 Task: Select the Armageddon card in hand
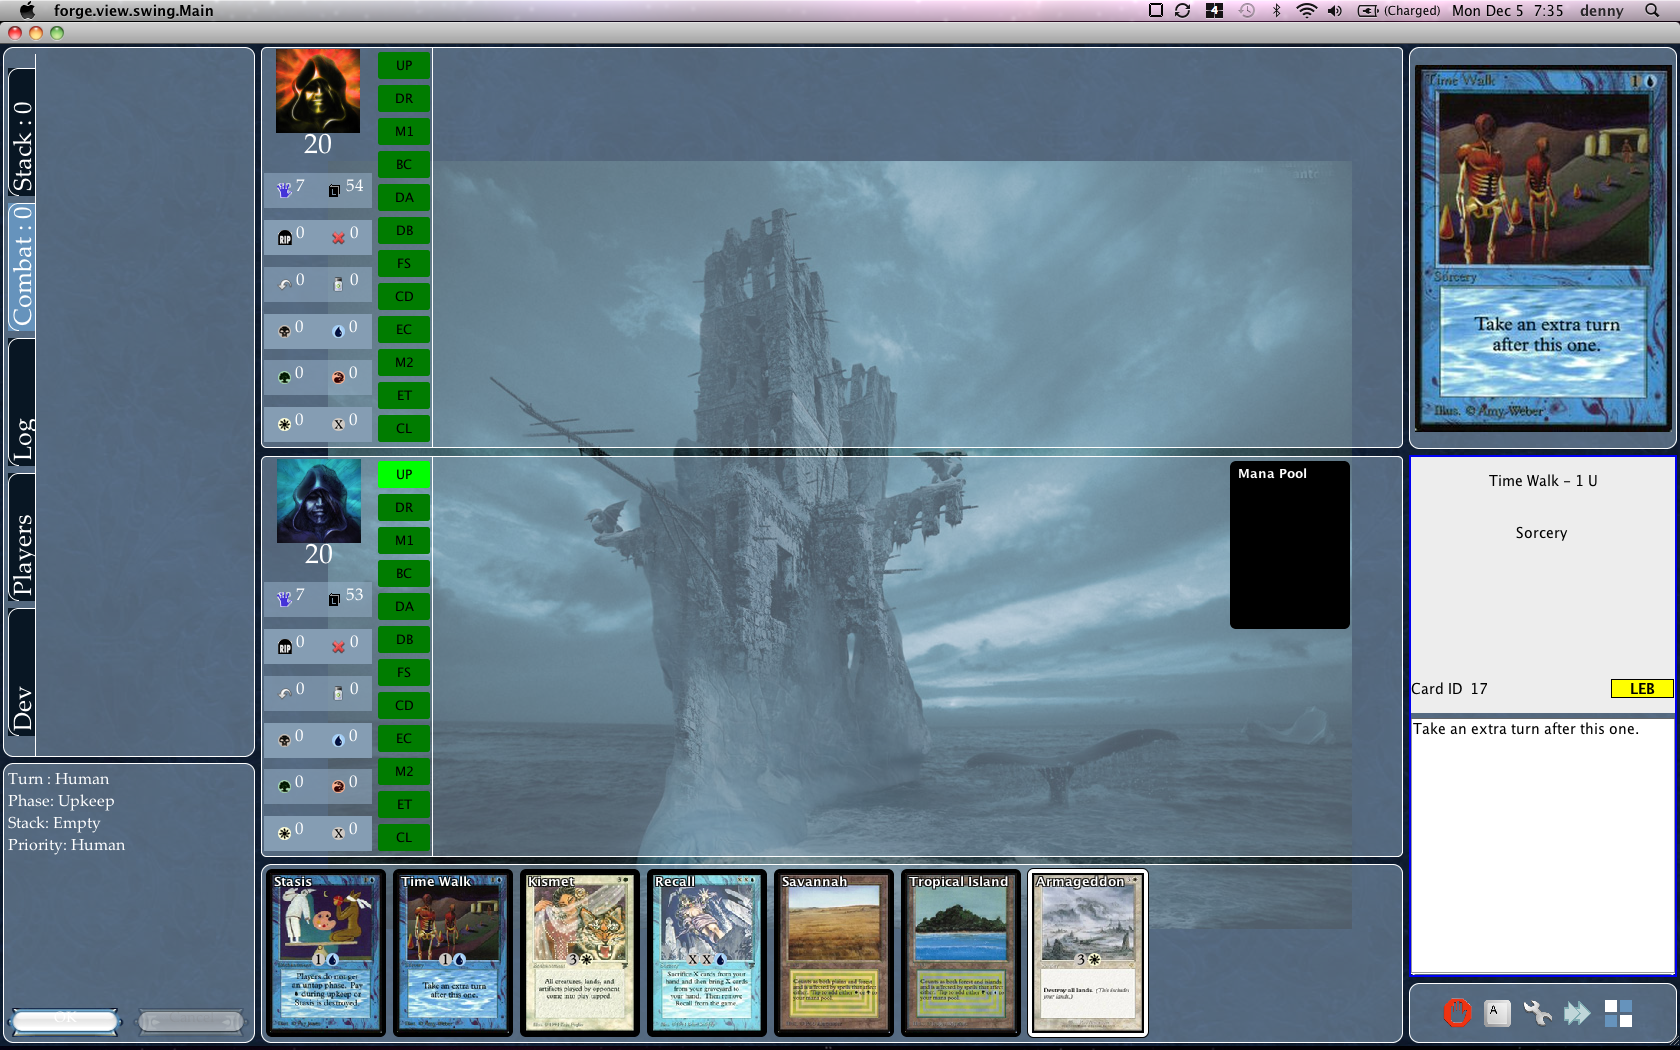tap(1087, 952)
